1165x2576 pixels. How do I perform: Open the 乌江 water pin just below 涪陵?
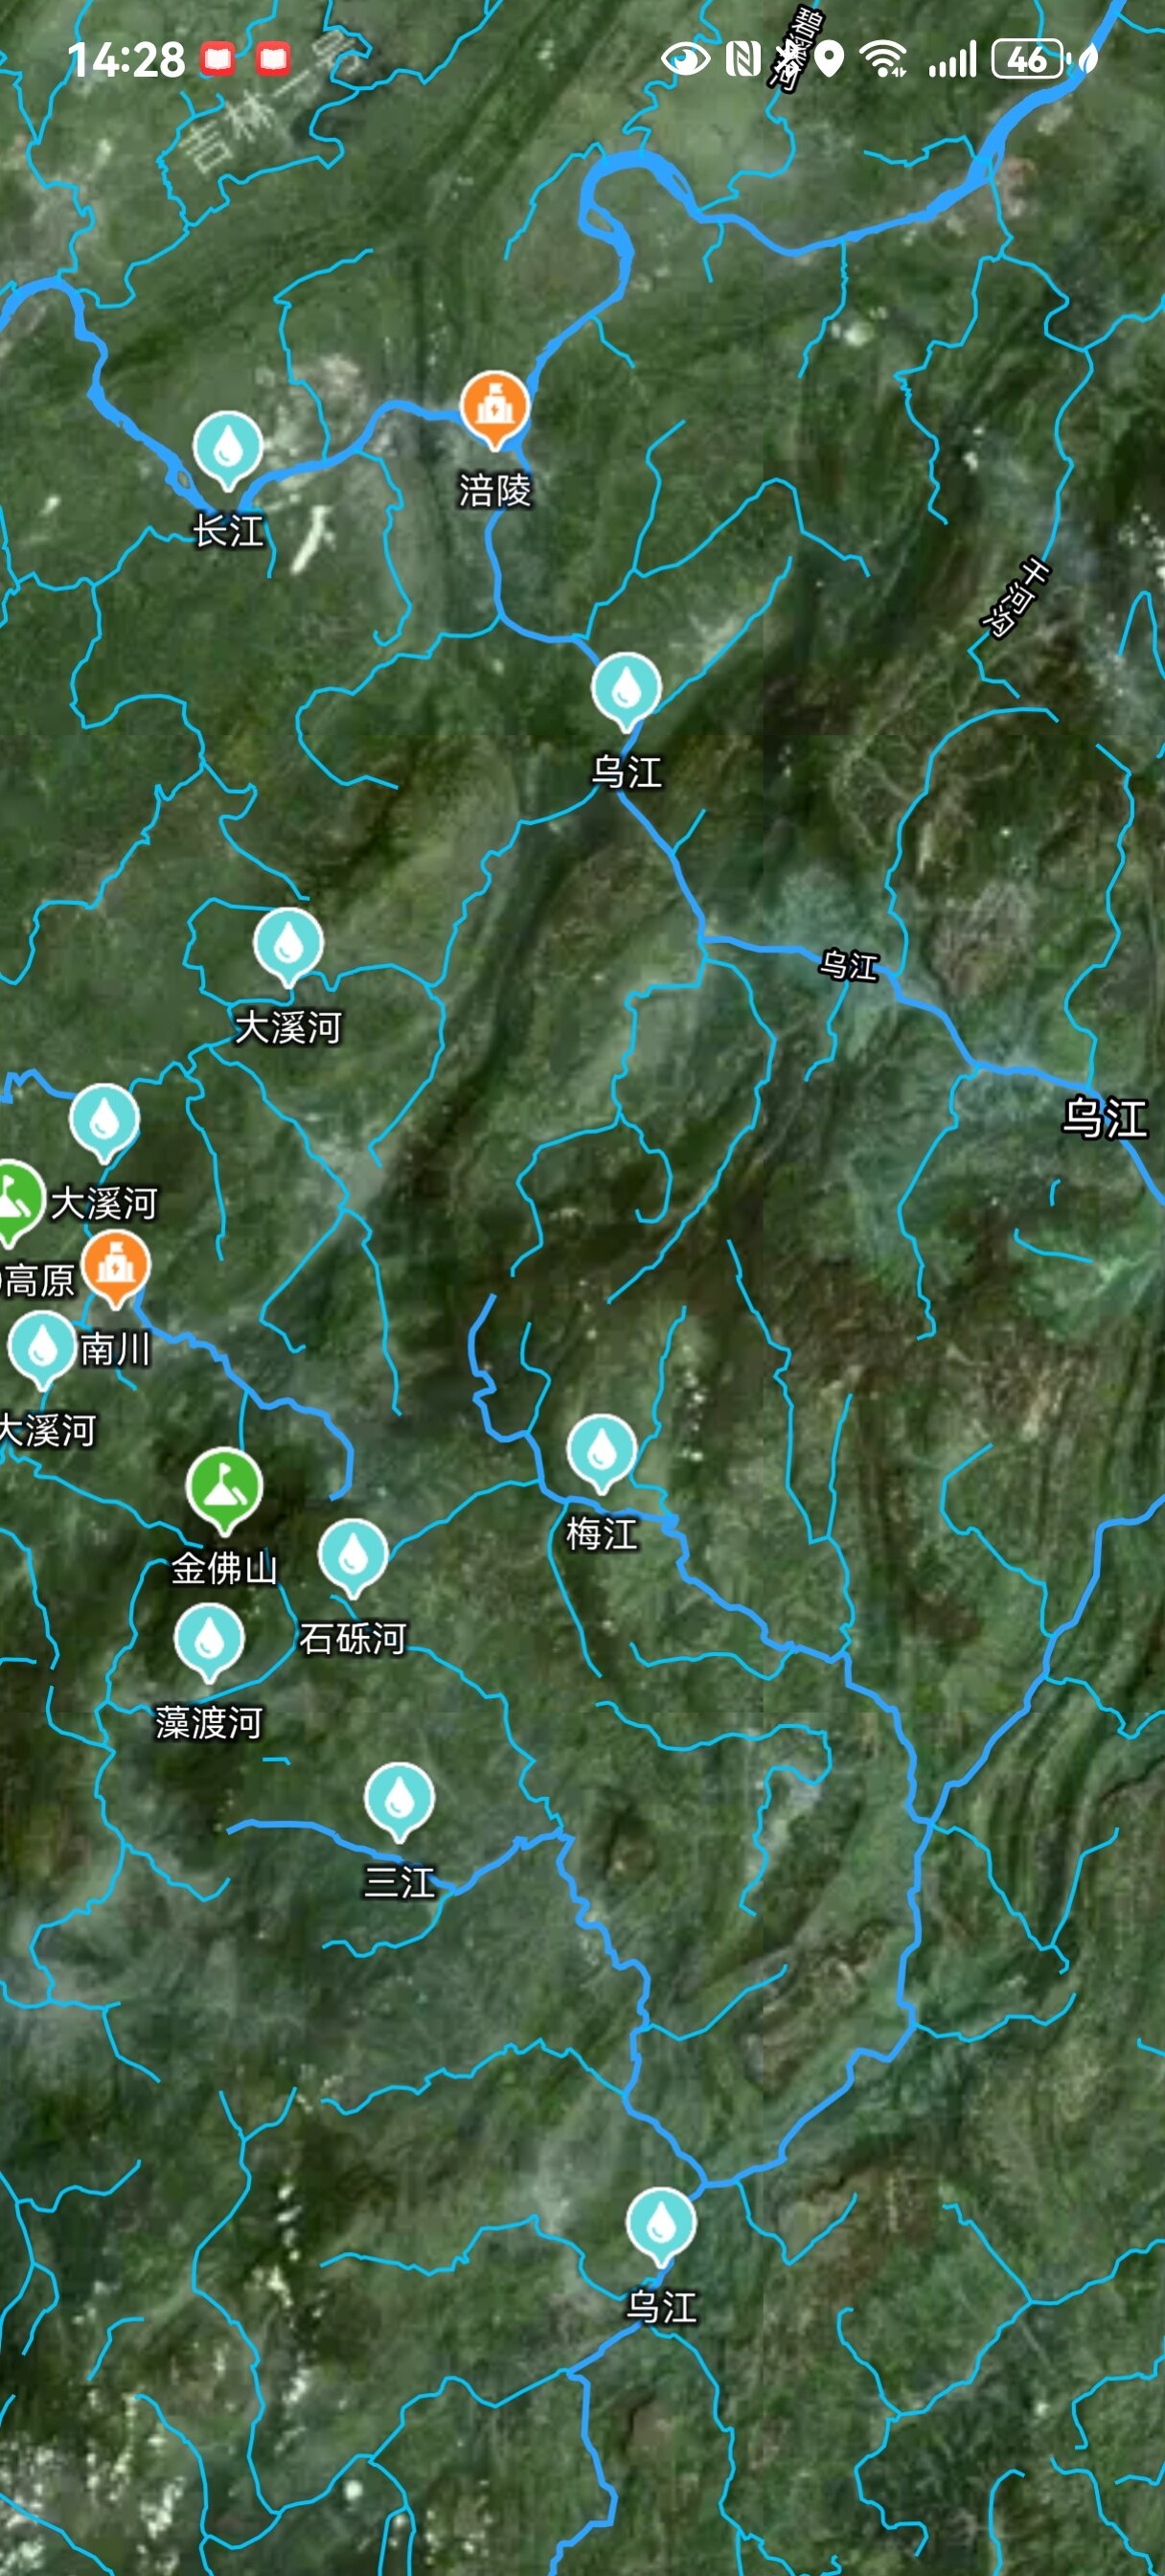(x=626, y=689)
